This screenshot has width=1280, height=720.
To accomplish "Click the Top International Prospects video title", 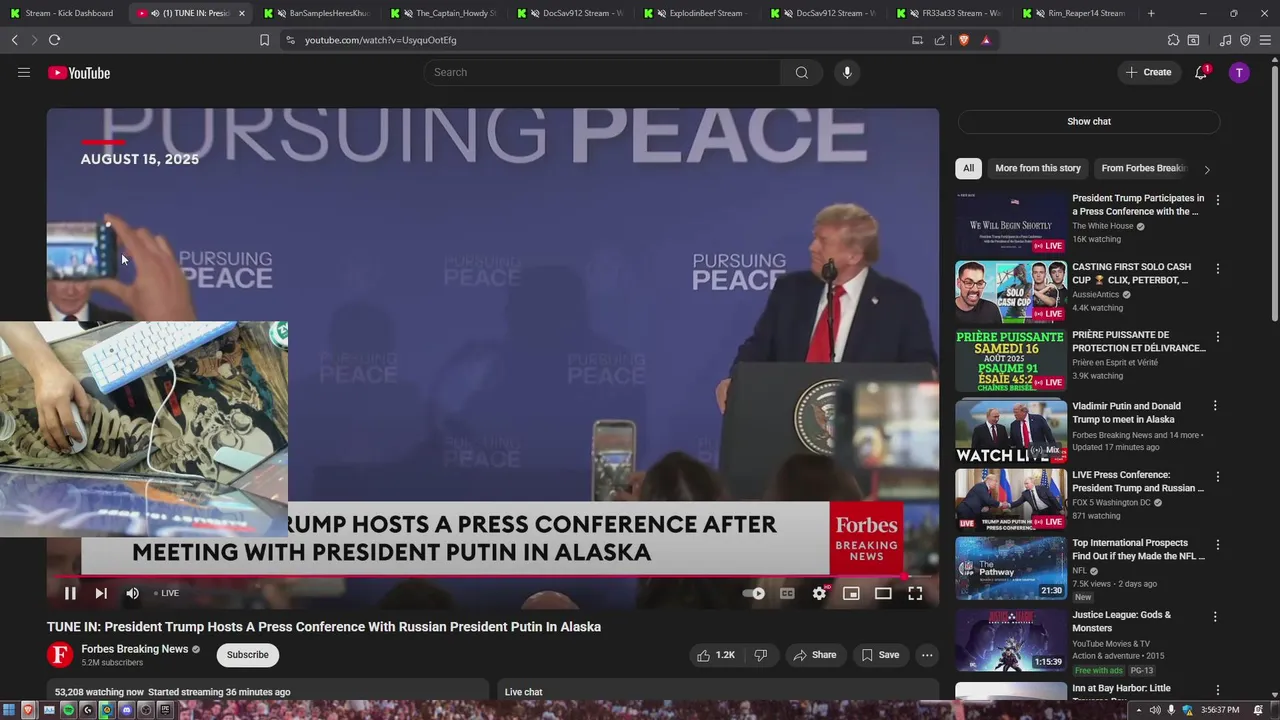I will [1139, 549].
